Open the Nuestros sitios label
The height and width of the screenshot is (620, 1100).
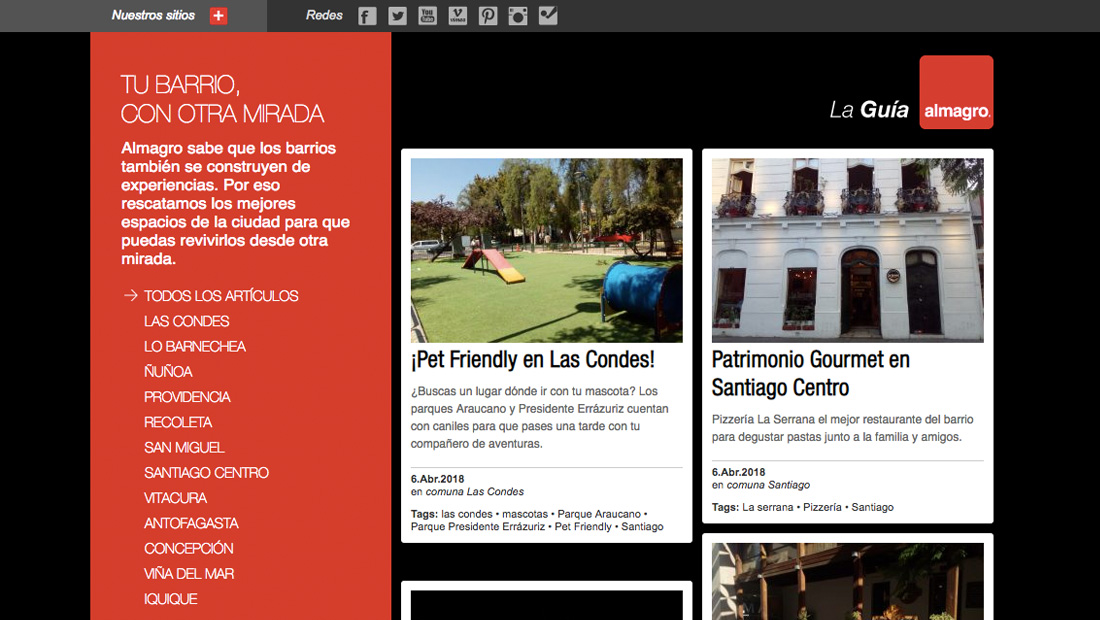tap(153, 15)
